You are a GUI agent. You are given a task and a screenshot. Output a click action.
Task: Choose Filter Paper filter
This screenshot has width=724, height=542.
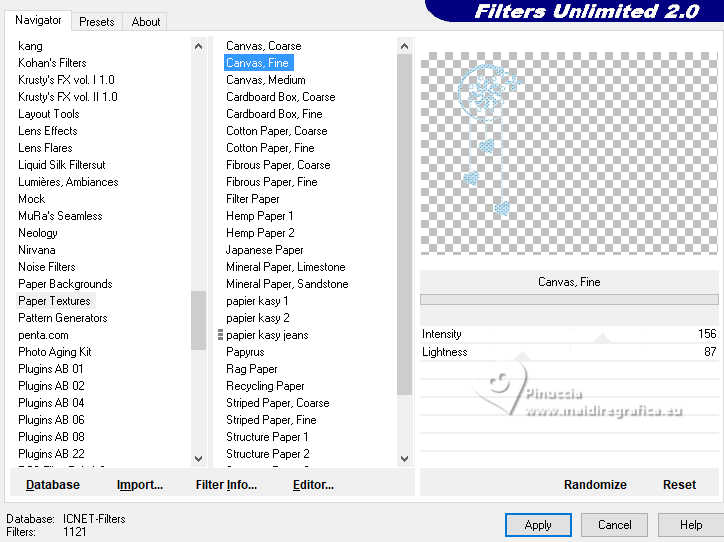[253, 199]
